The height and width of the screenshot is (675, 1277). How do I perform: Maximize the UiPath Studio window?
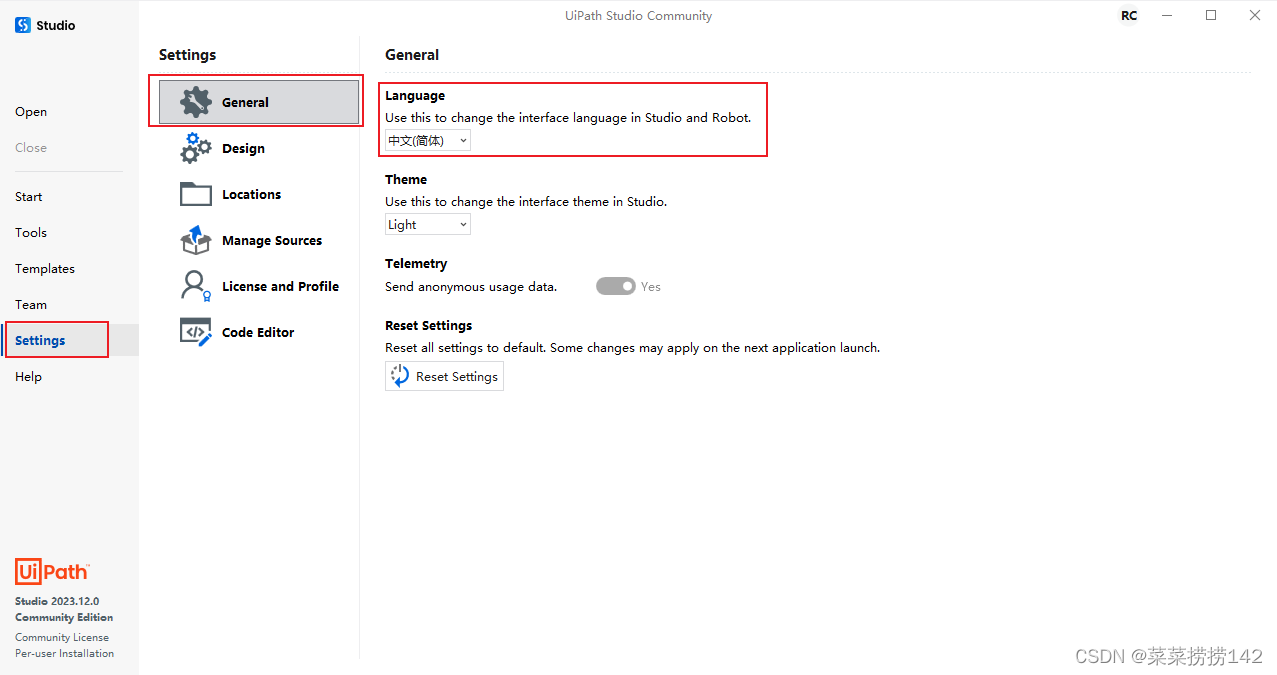pos(1211,15)
